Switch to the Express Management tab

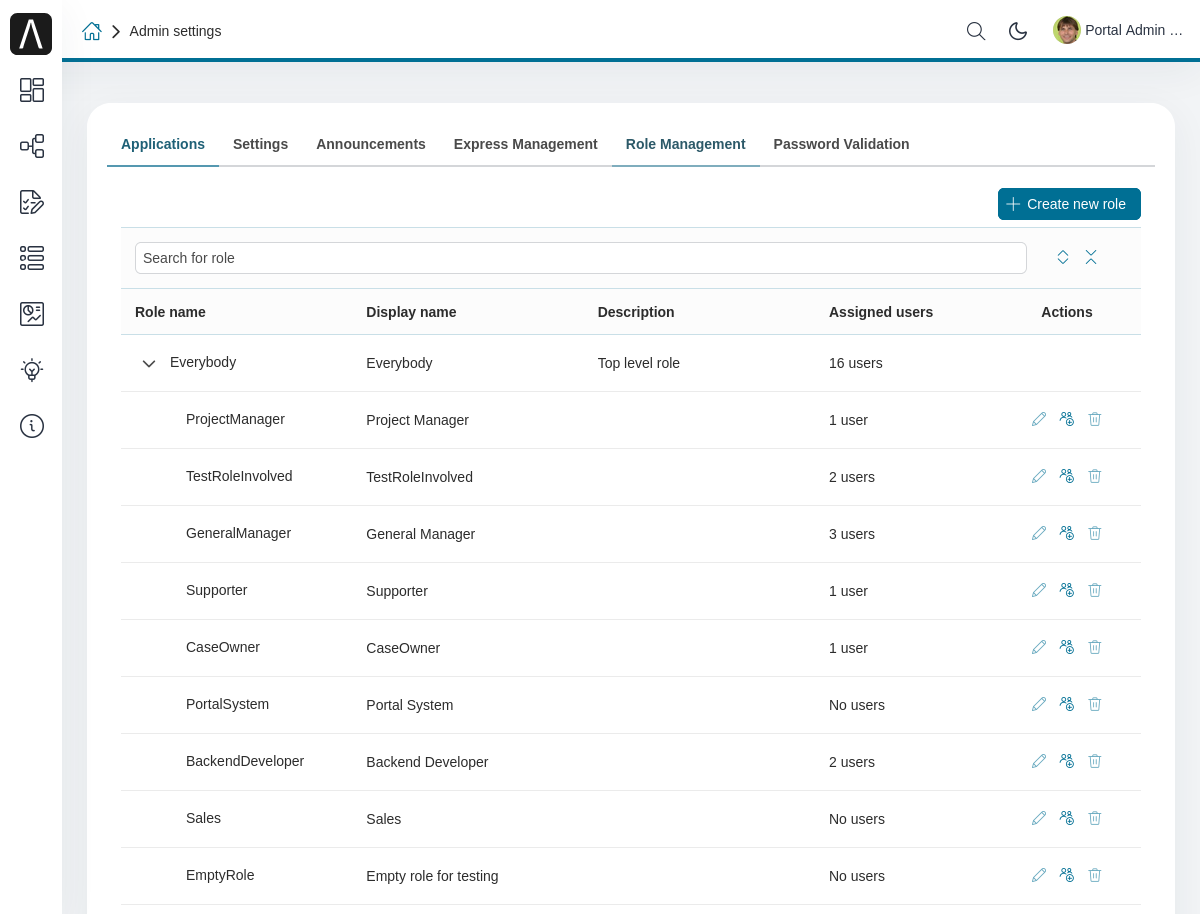pyautogui.click(x=525, y=144)
